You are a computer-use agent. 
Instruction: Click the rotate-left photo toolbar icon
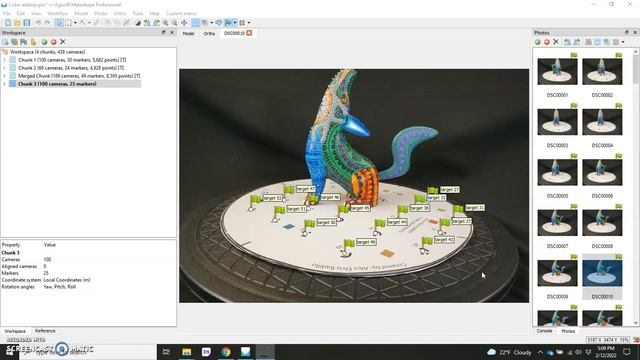click(x=147, y=23)
